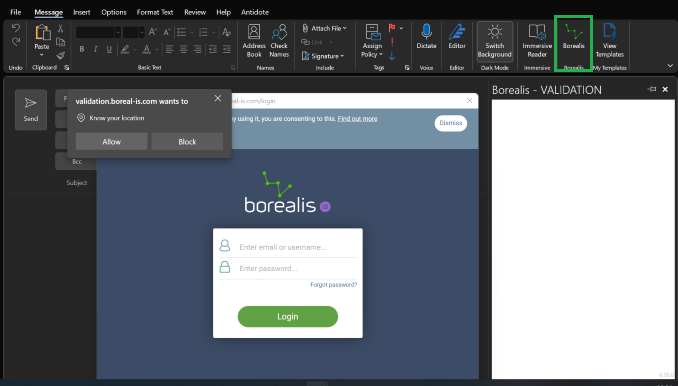
Task: Open the Address Book
Action: tap(254, 41)
